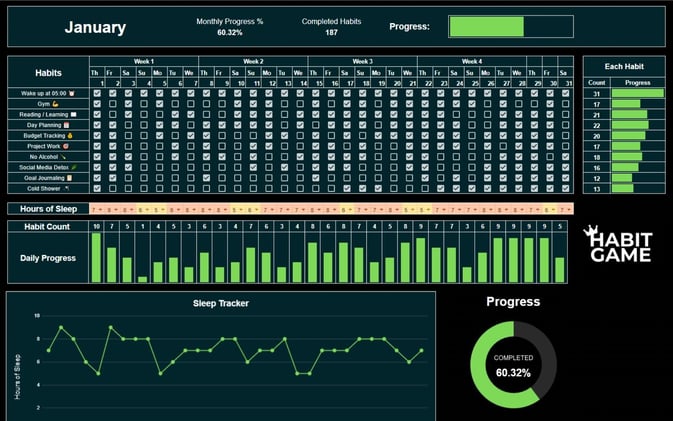Toggle Project Work checkbox for day 18
Screen dimensions: 673x421
pyautogui.click(x=363, y=146)
